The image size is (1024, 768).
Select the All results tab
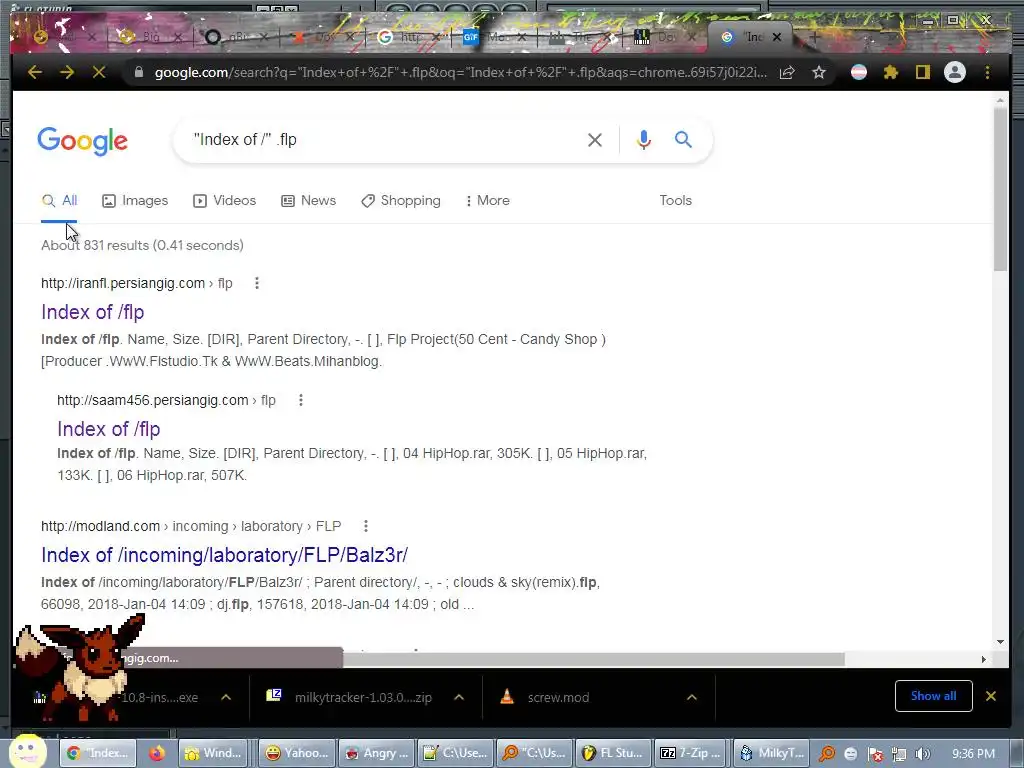pyautogui.click(x=59, y=200)
